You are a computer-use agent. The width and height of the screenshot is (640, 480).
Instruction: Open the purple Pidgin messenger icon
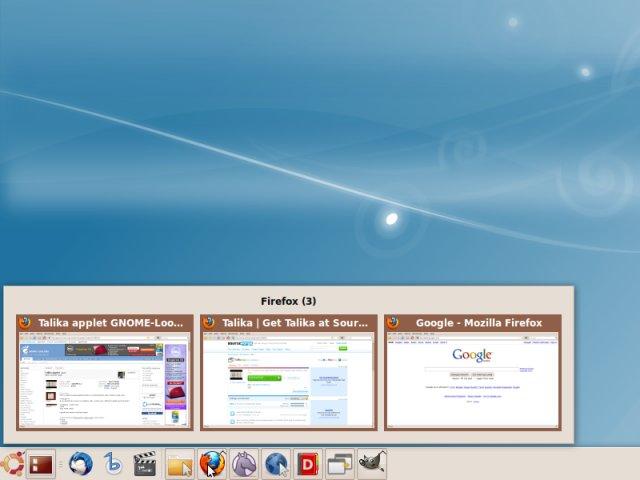(x=244, y=465)
